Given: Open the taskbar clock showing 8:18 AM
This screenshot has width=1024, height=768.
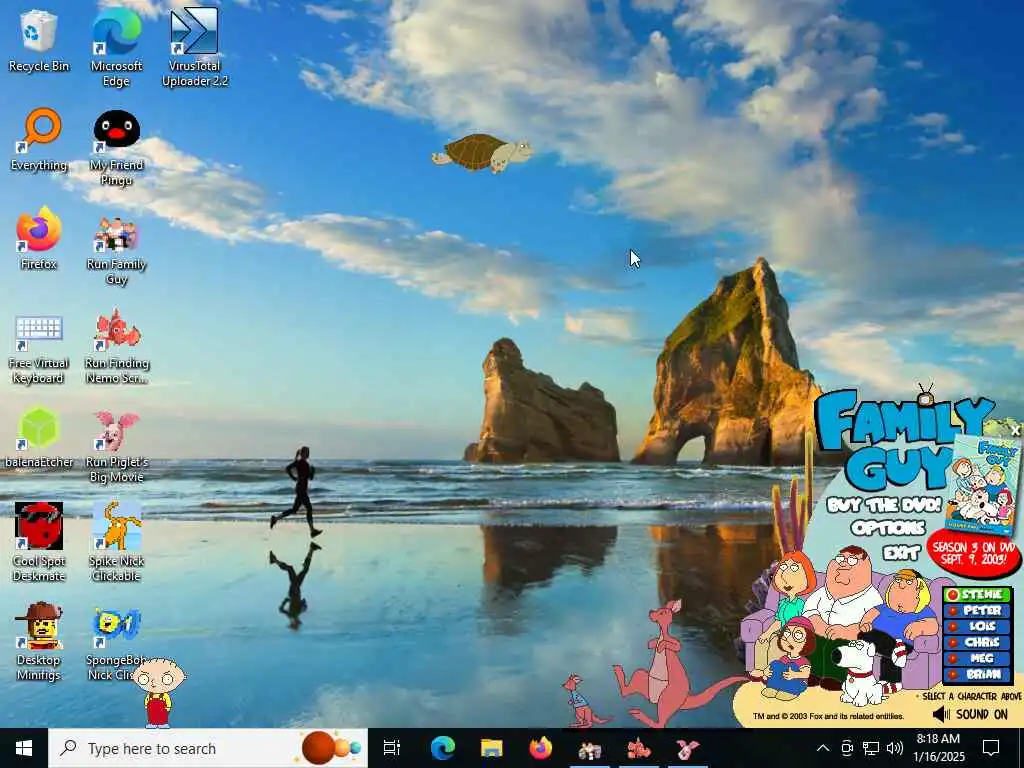Looking at the screenshot, I should (938, 748).
